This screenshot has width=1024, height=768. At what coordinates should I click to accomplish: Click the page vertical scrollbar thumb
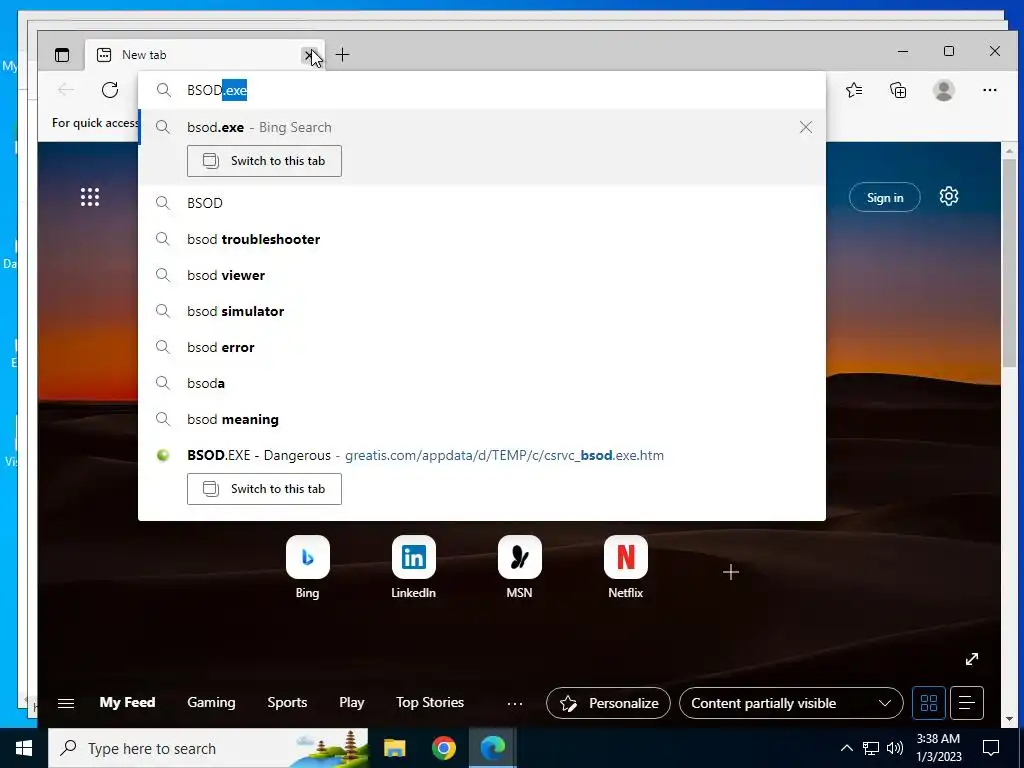pos(1010,261)
